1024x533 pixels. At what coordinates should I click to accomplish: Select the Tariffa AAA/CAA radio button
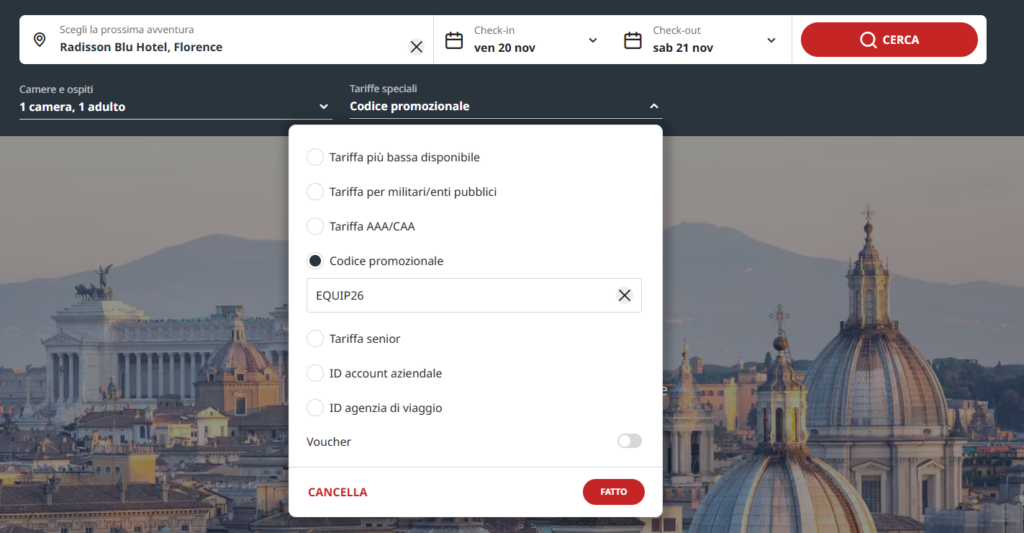315,226
